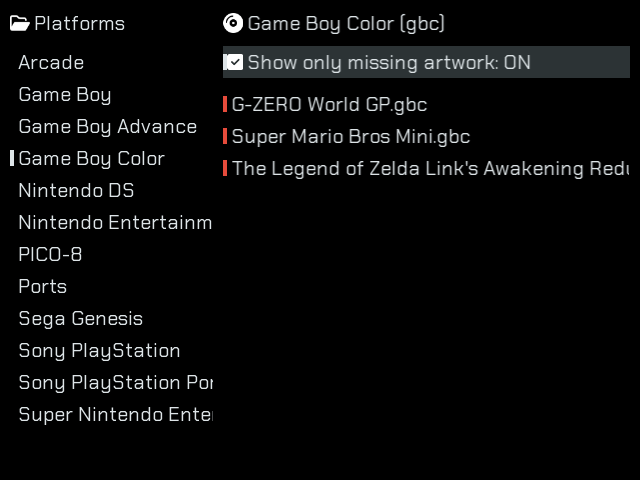Open the Game Boy Advance platform

click(107, 126)
